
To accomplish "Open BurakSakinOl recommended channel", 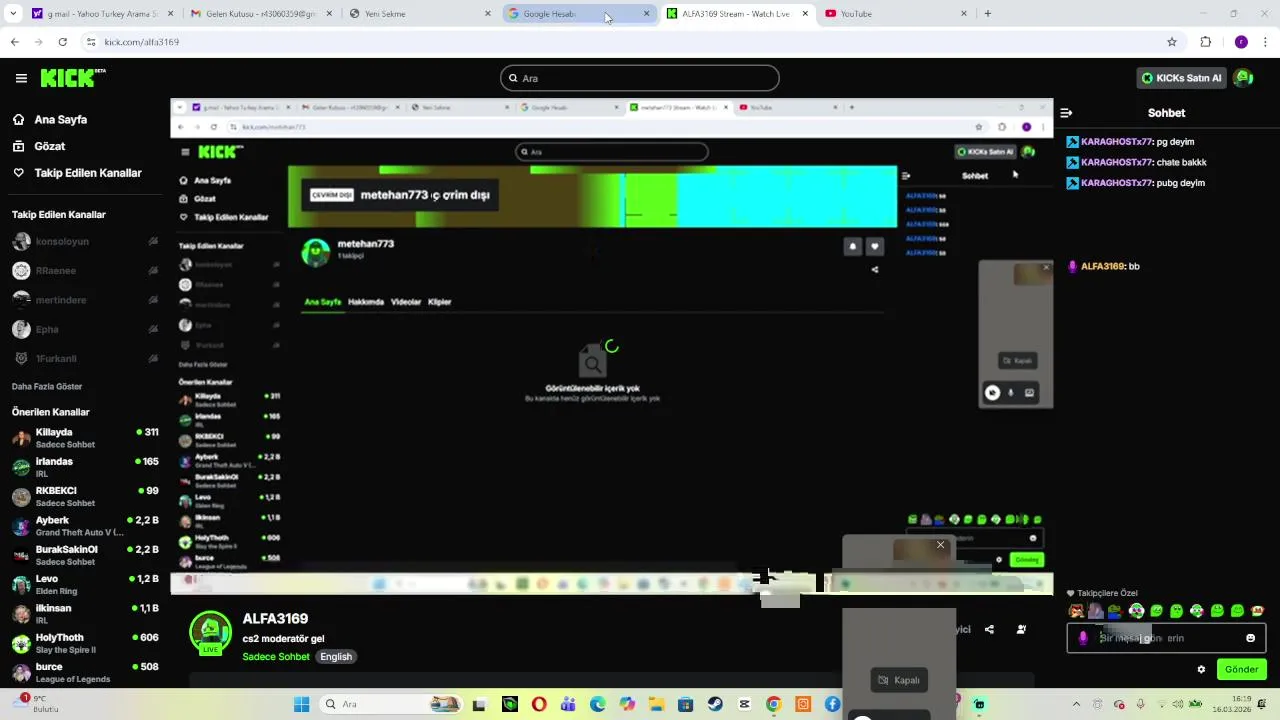I will pos(85,555).
